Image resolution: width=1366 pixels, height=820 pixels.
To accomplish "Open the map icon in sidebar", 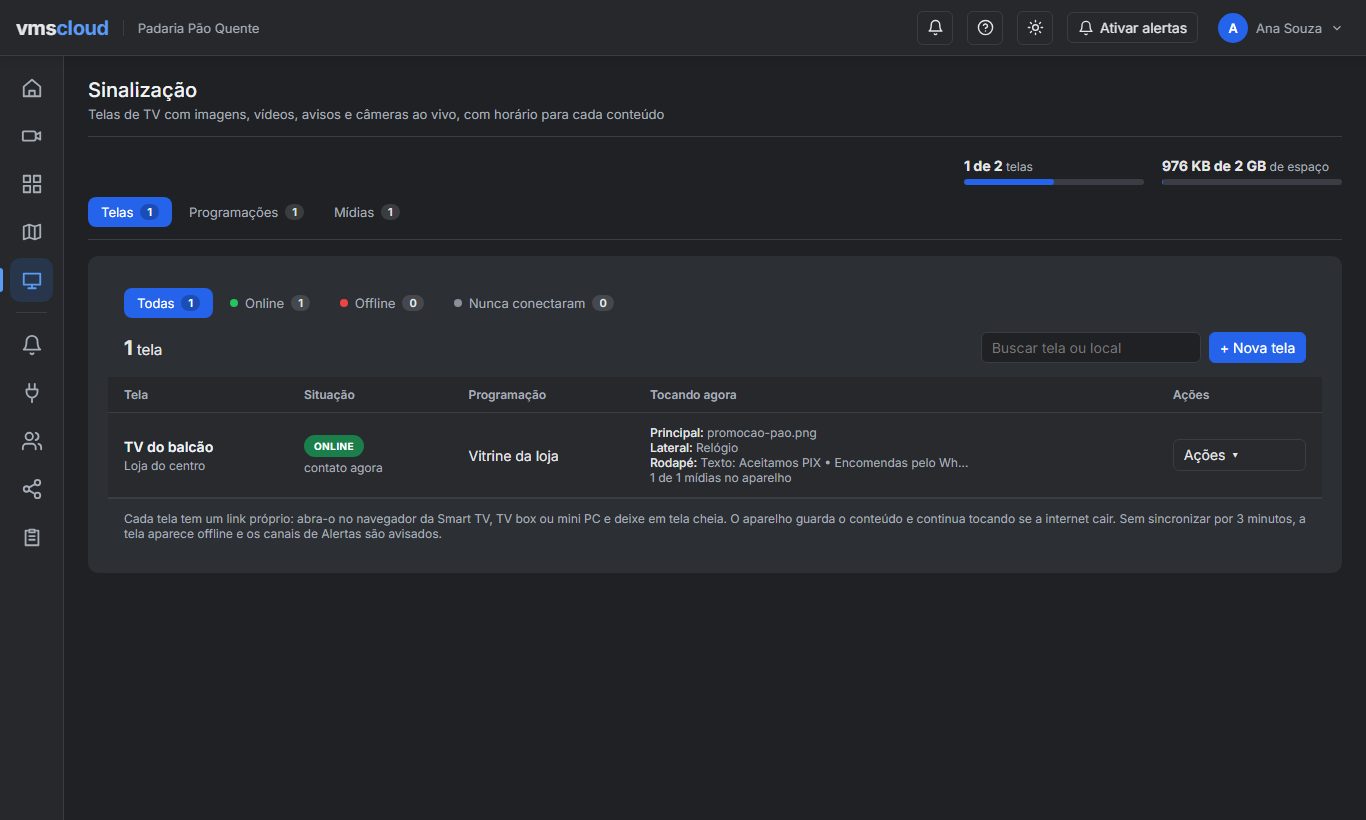I will click(32, 232).
